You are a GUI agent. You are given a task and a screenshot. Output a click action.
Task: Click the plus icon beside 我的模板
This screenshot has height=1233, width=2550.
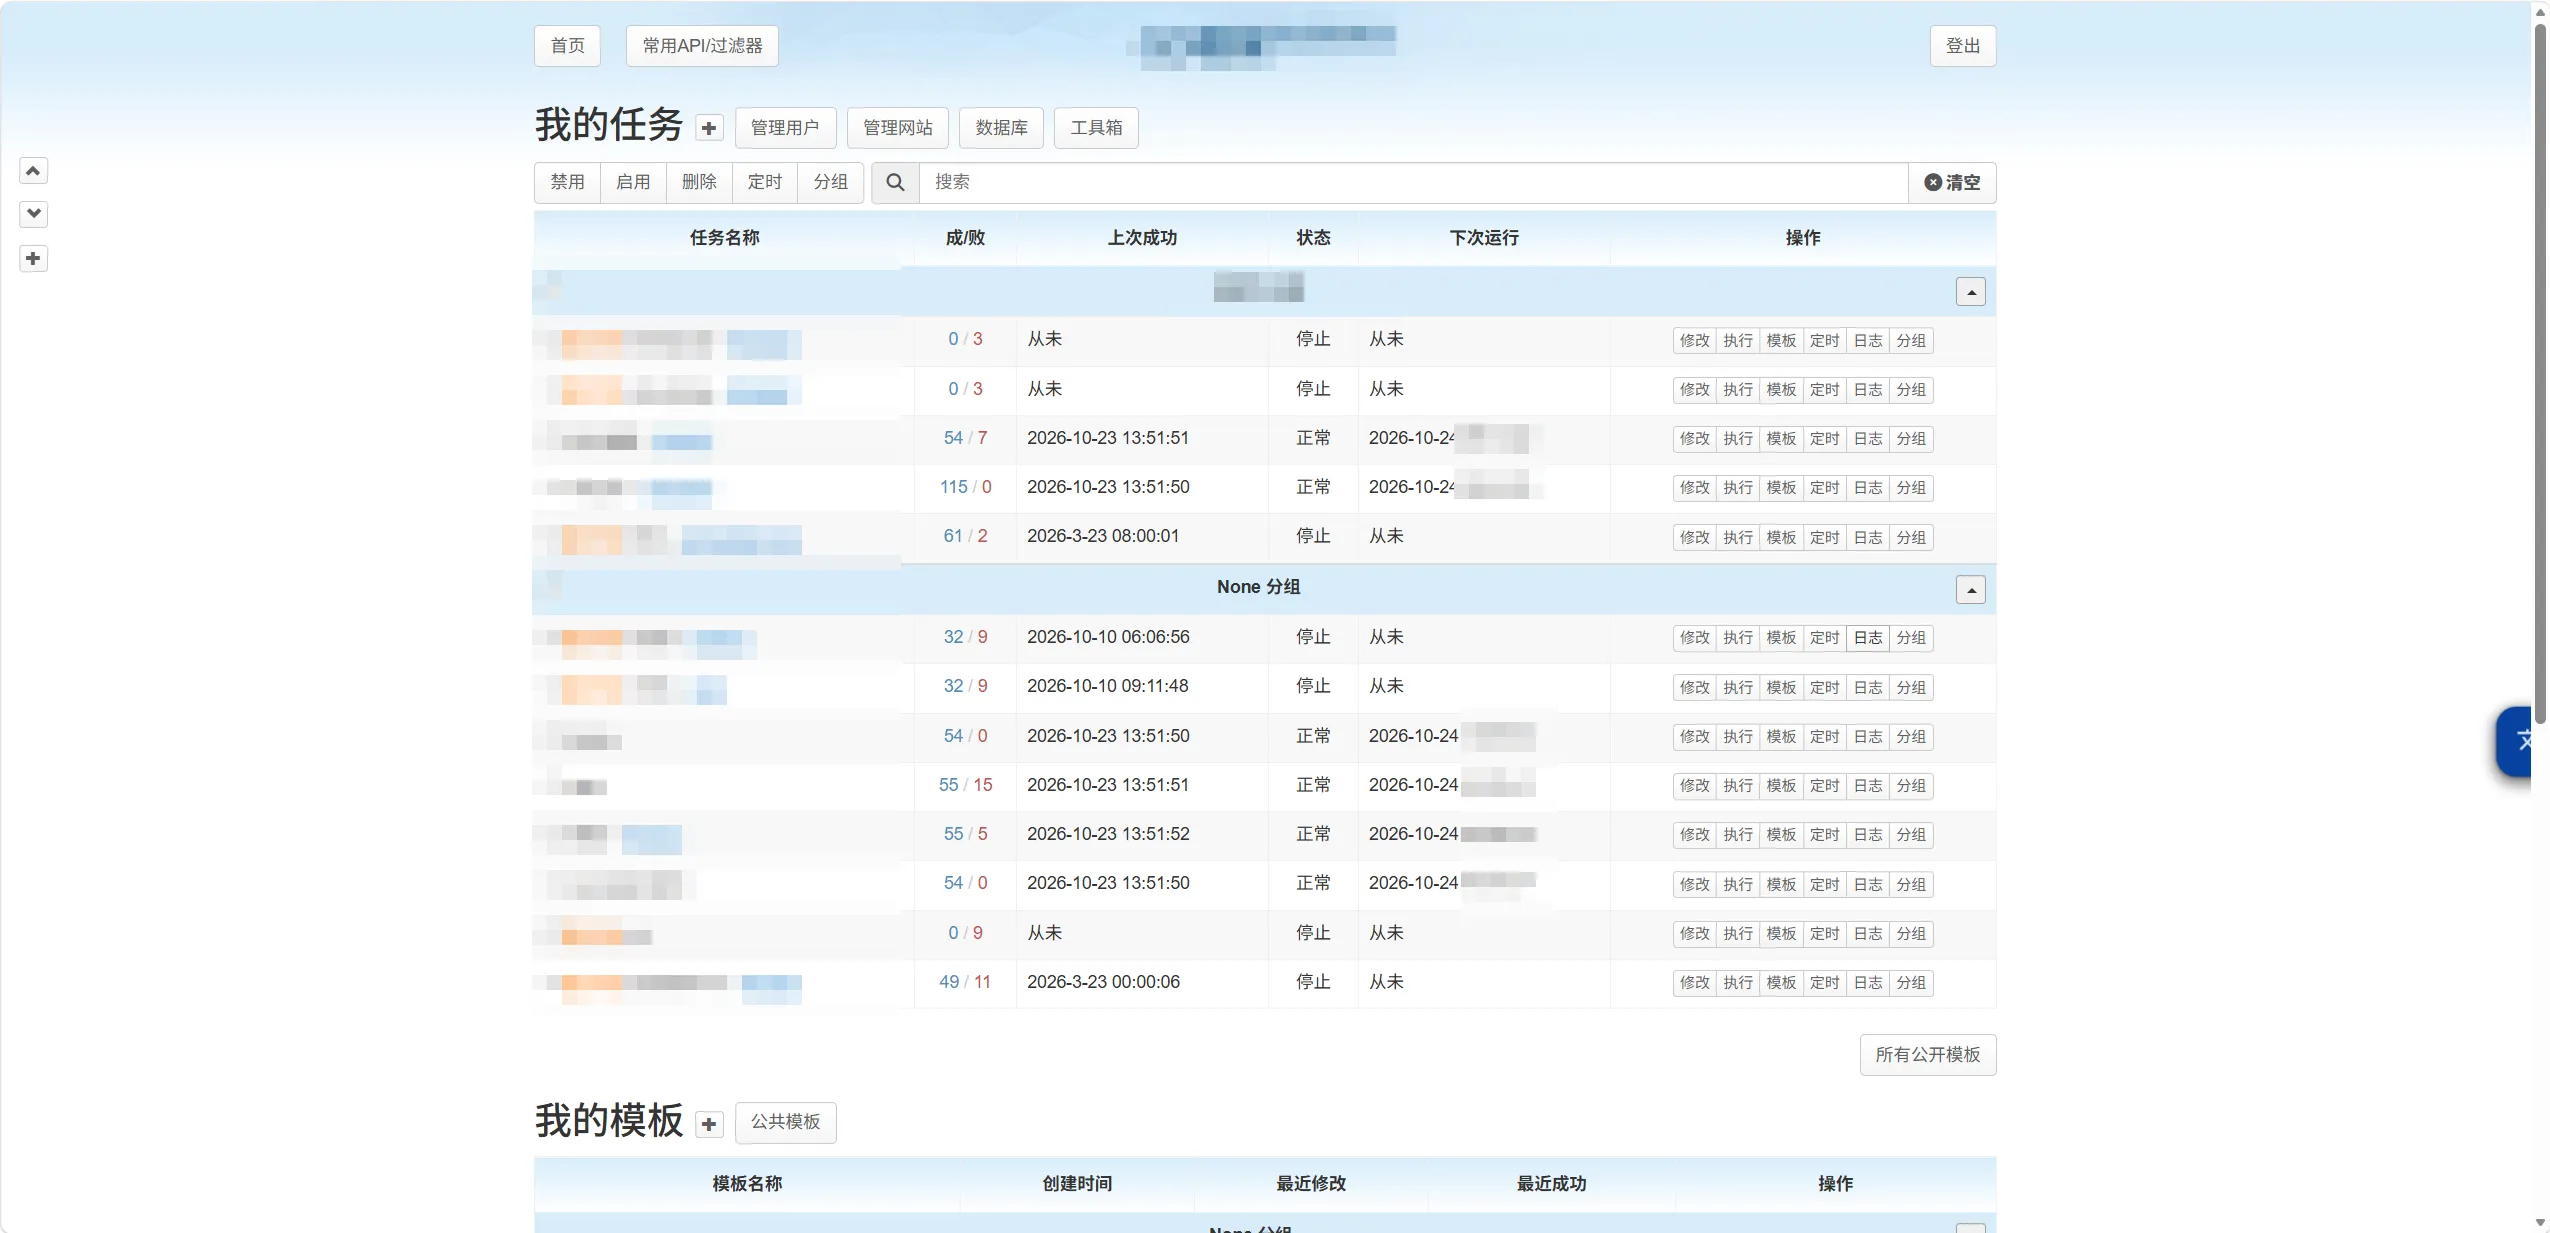coord(709,1124)
